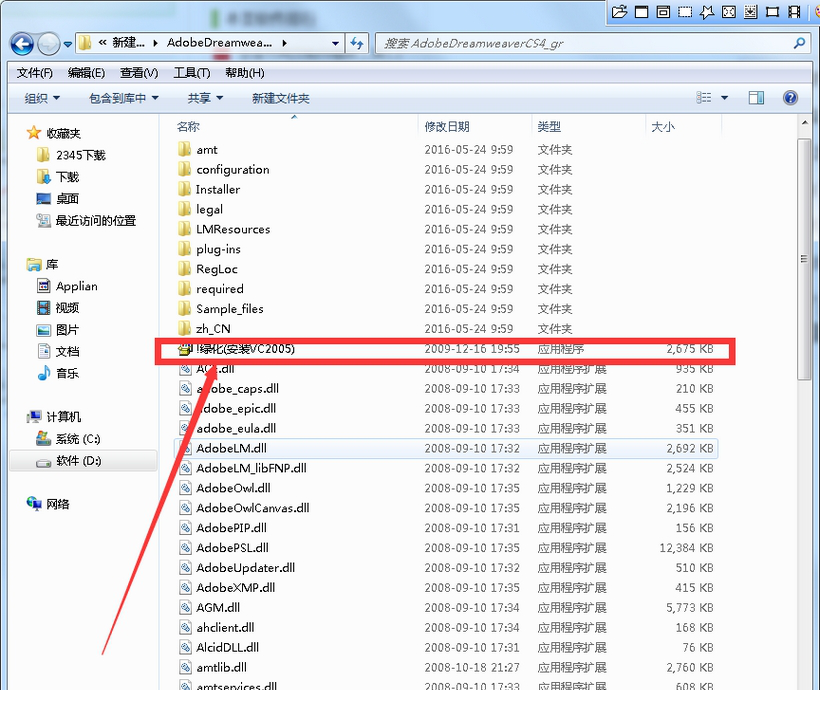
Task: Select the configuration folder icon
Action: (184, 169)
